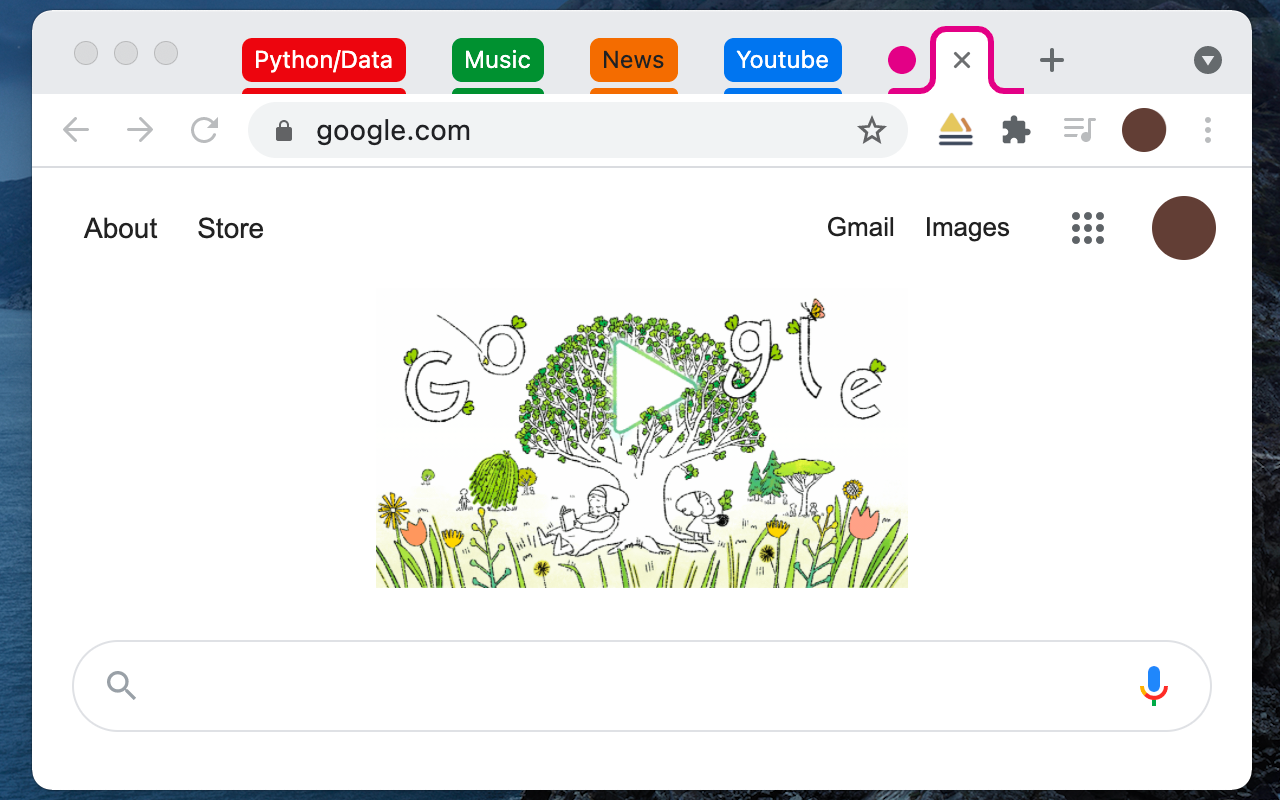Reload the current page
This screenshot has width=1280, height=800.
pyautogui.click(x=205, y=130)
